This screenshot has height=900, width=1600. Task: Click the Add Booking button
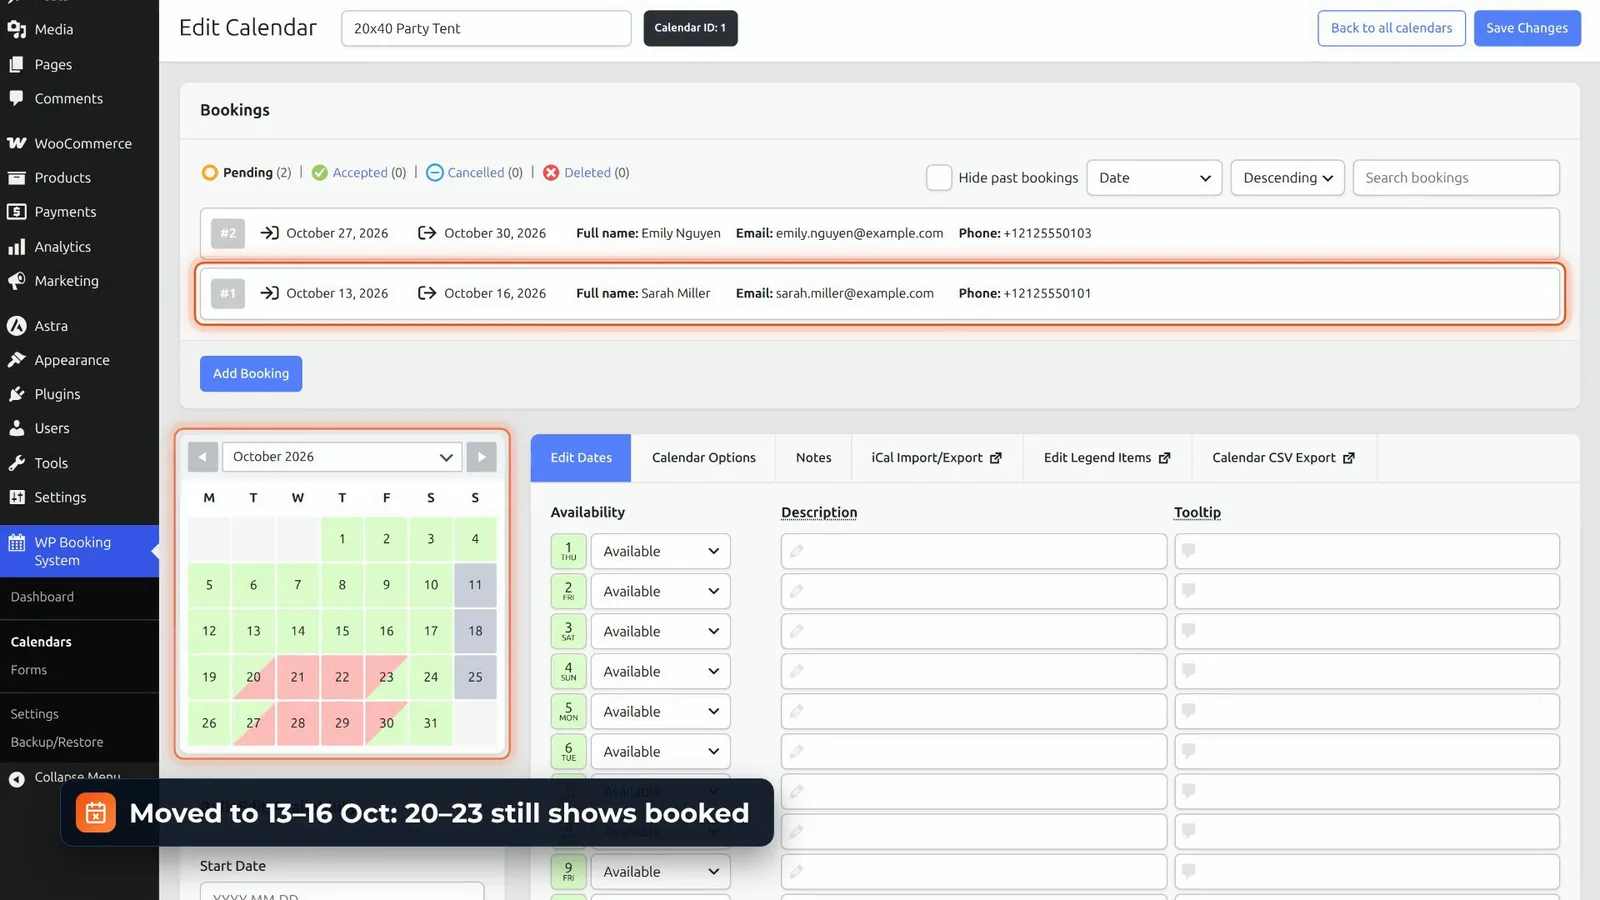(x=251, y=374)
